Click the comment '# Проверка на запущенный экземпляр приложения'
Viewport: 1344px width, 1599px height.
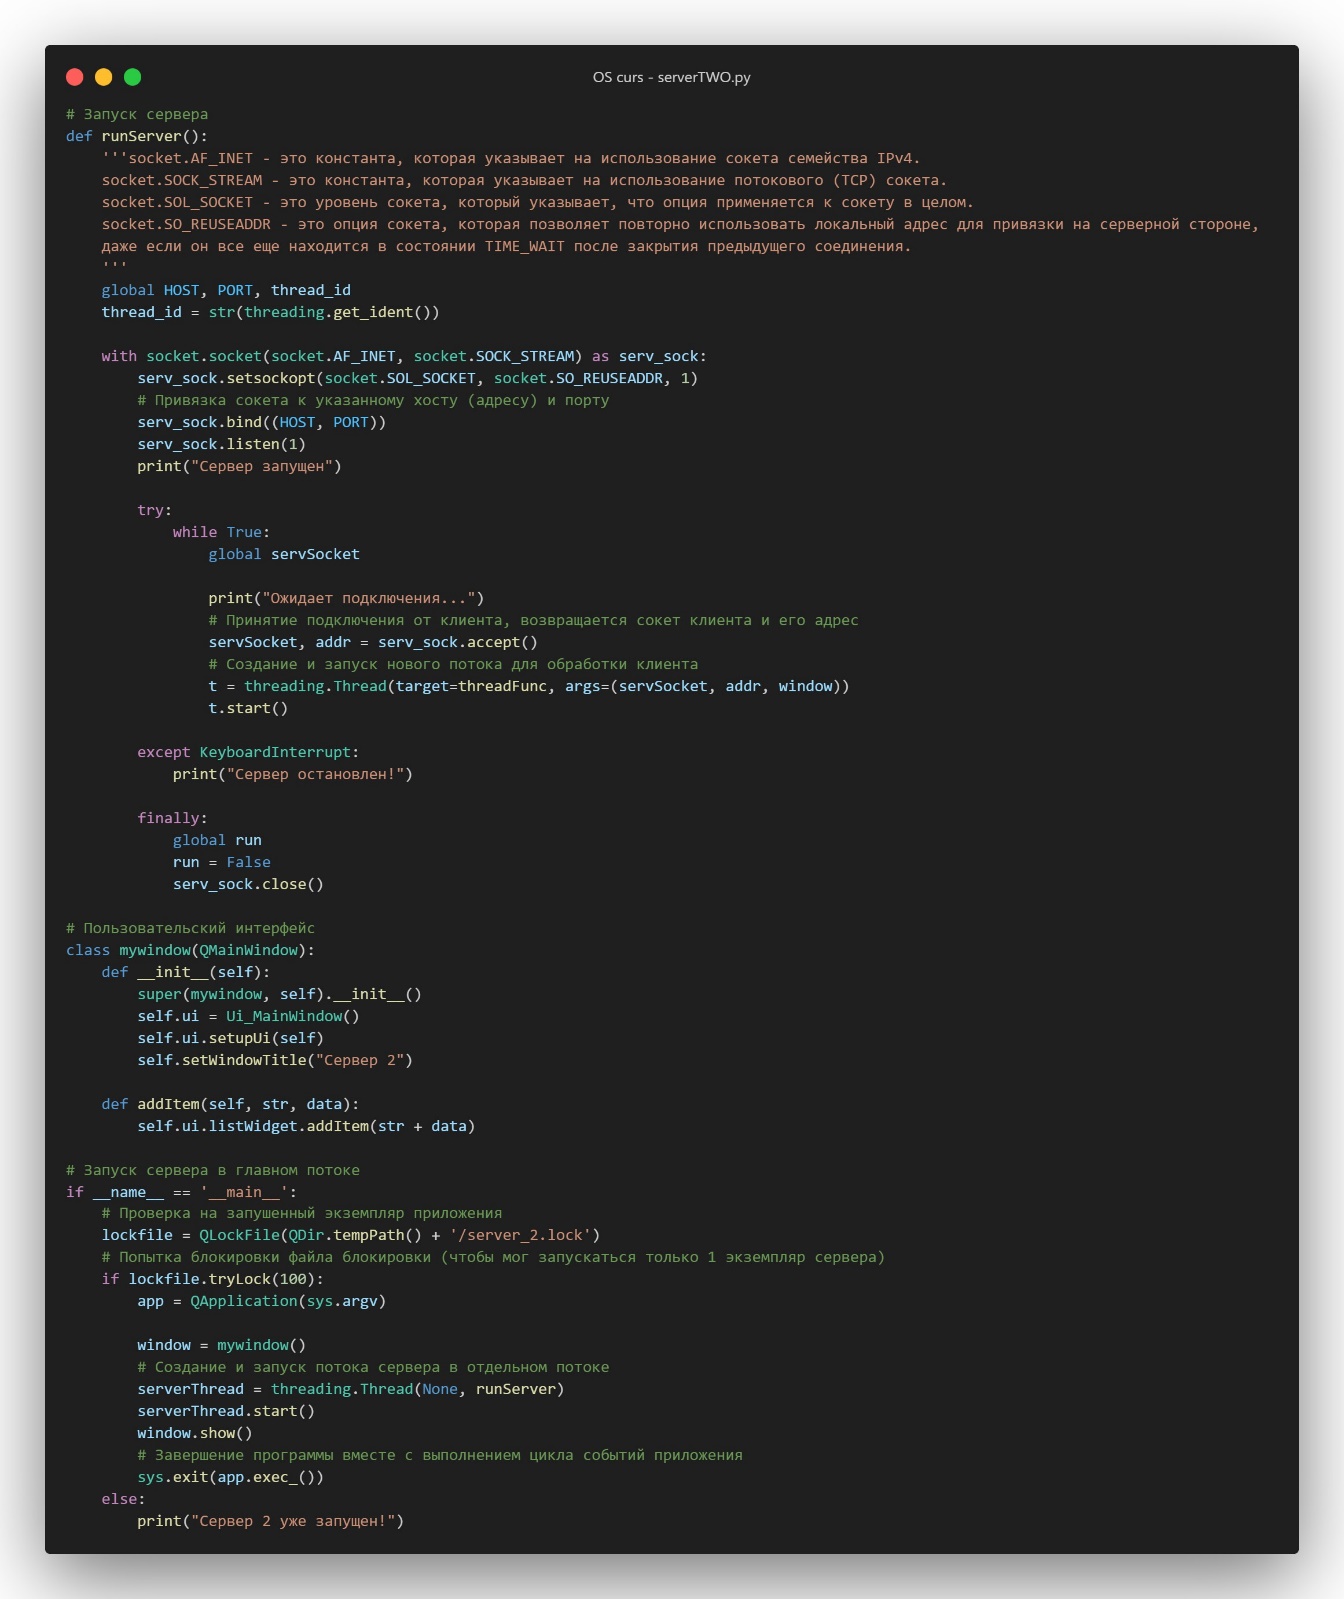tap(302, 1213)
